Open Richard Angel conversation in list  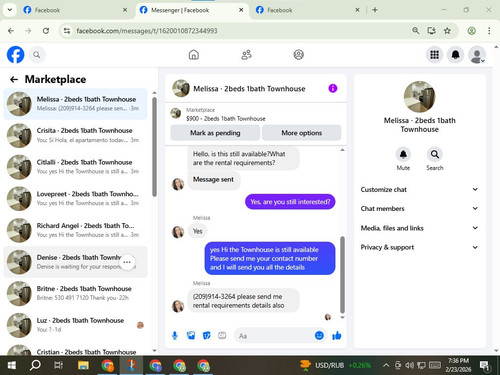(x=75, y=230)
